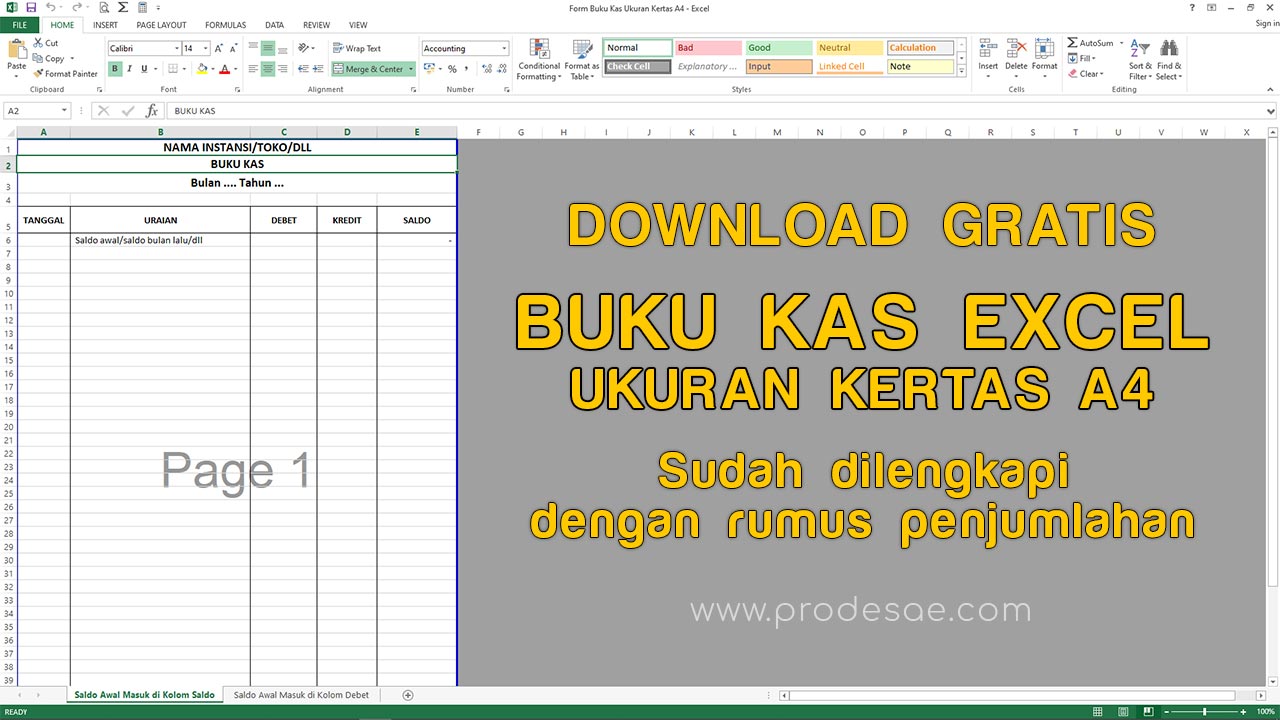Screen dimensions: 1280x720
Task: Click the zoom slider in status bar
Action: (1204, 712)
